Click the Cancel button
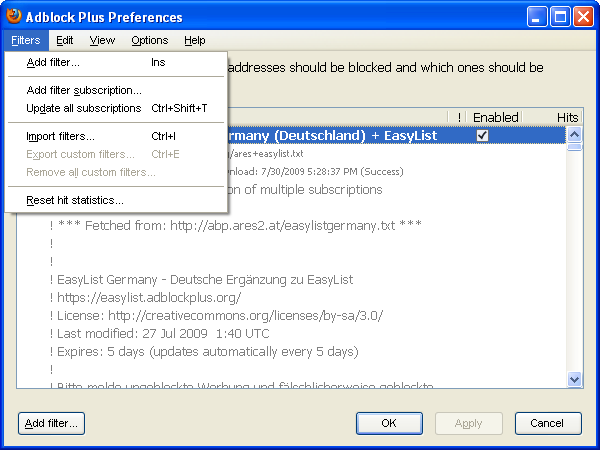The height and width of the screenshot is (450, 600). click(x=548, y=423)
